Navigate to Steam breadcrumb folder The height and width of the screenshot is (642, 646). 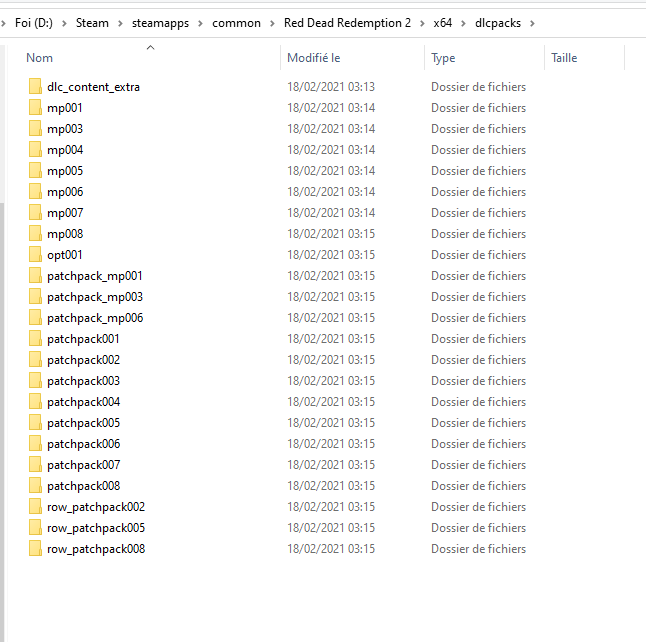[92, 23]
